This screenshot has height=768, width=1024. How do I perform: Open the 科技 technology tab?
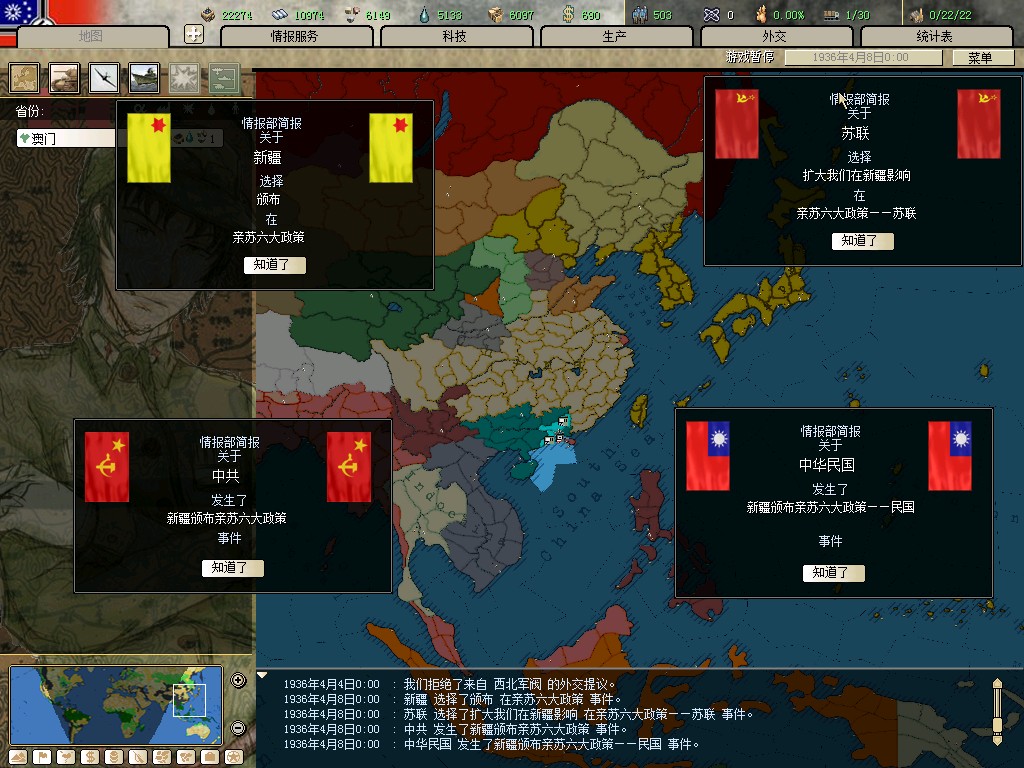[456, 37]
